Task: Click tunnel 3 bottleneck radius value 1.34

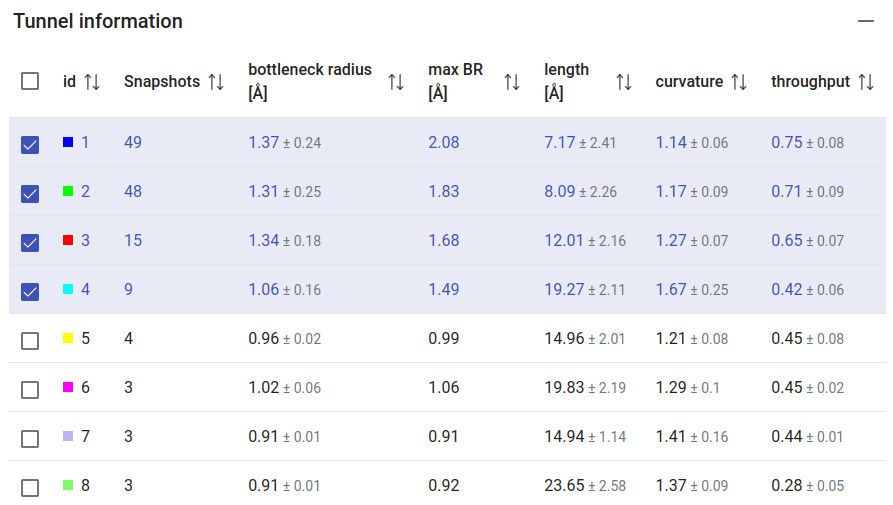Action: click(x=264, y=241)
